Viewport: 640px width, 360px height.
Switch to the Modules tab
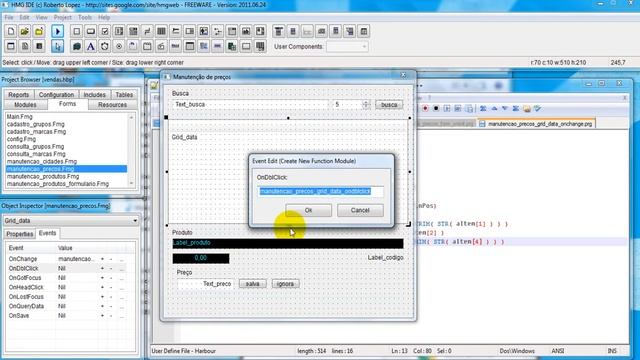[25, 105]
